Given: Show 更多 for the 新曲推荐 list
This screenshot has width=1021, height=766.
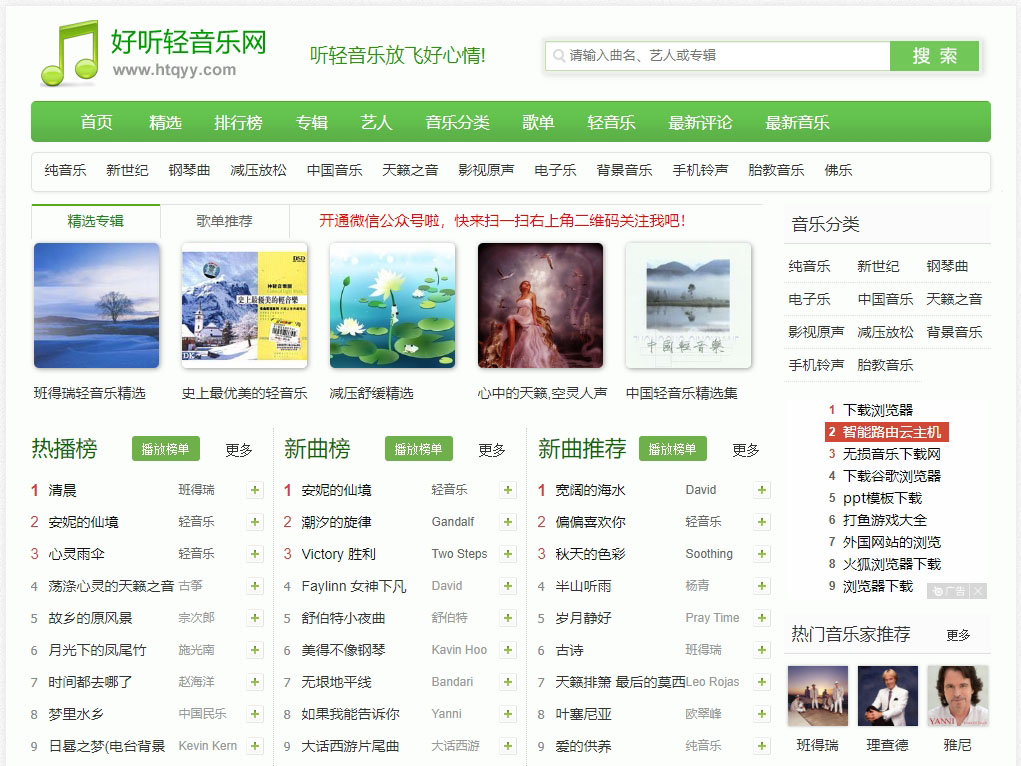Looking at the screenshot, I should point(746,450).
